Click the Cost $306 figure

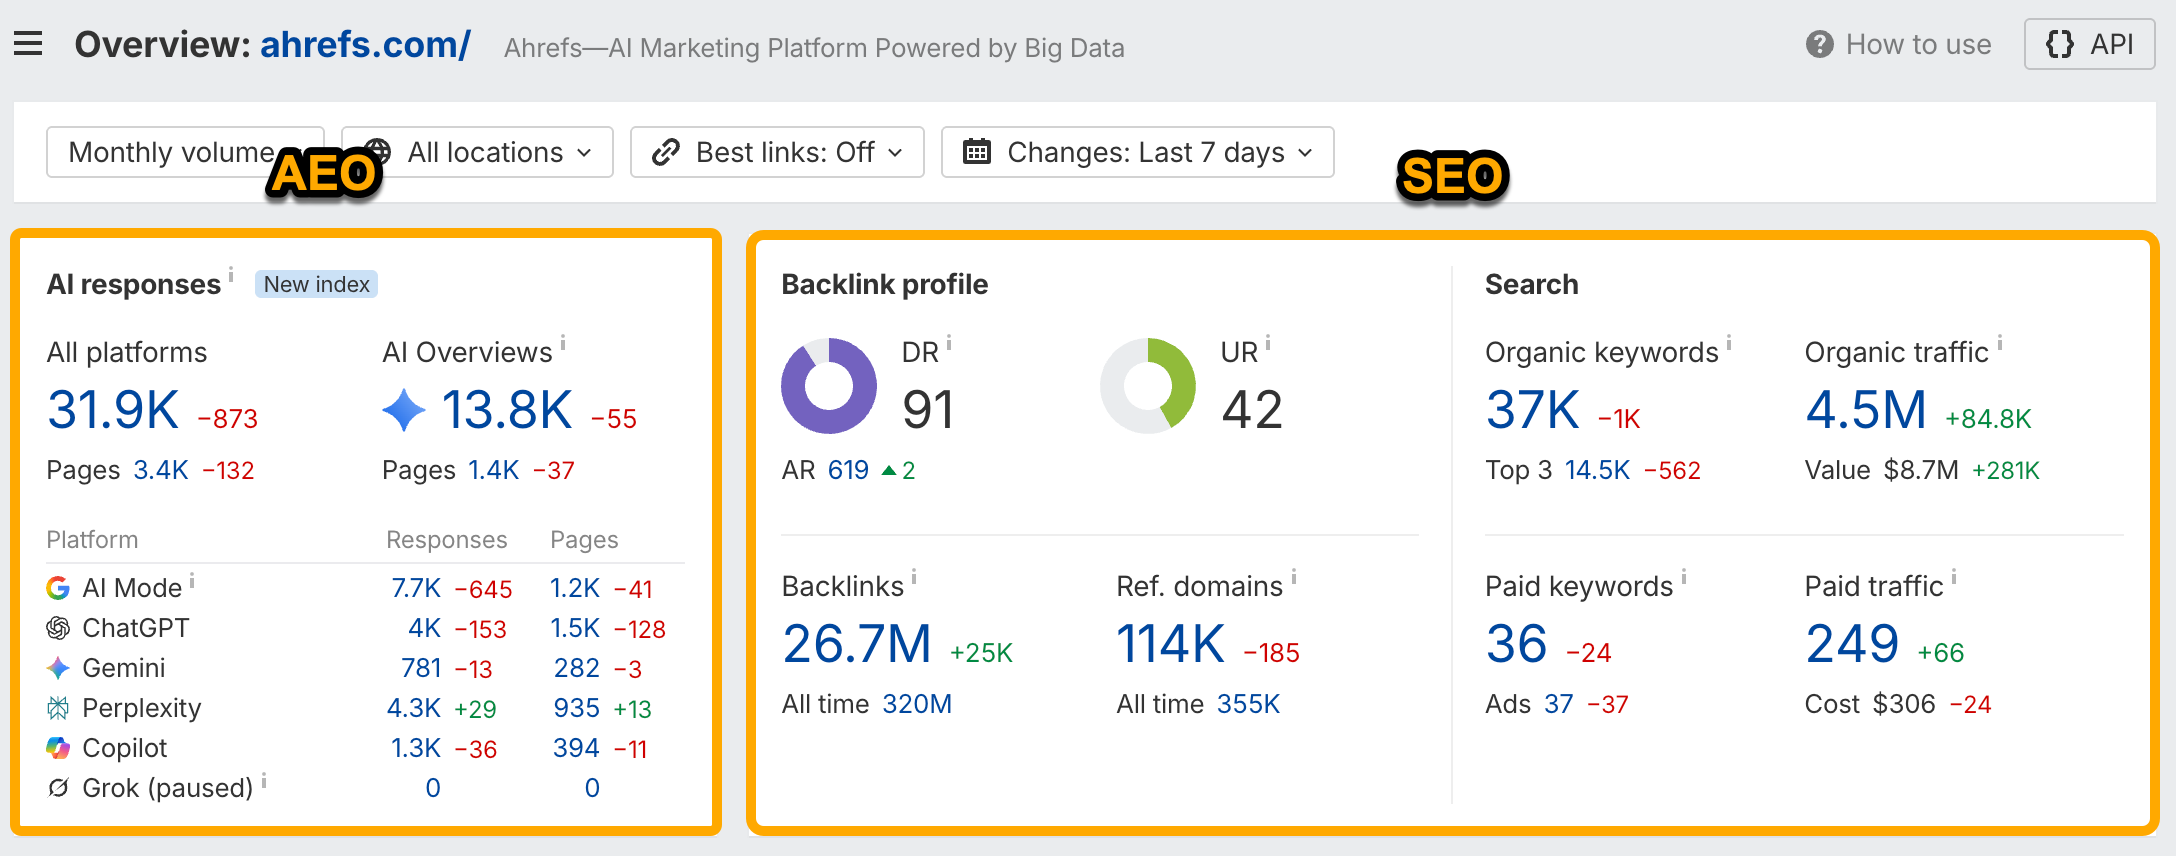(x=1904, y=704)
